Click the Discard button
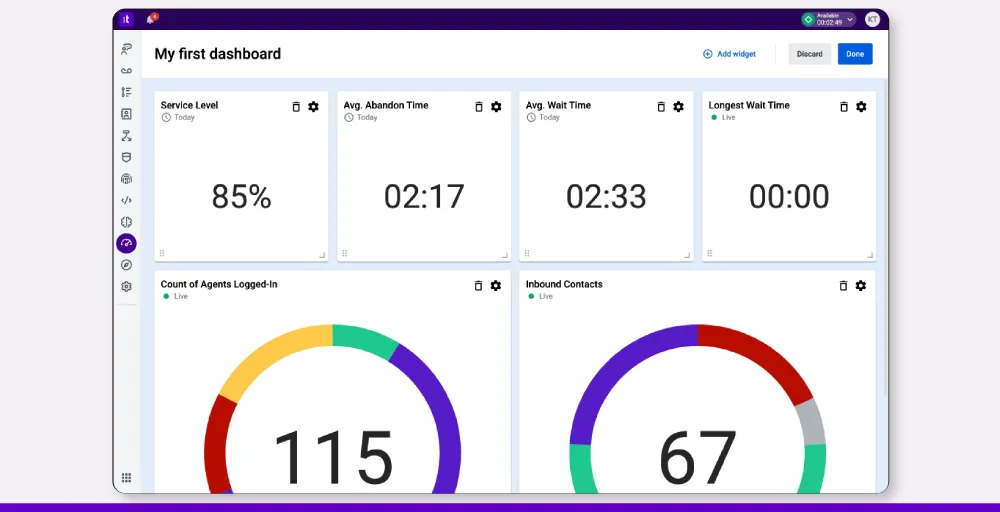The width and height of the screenshot is (1000, 512). coord(809,54)
